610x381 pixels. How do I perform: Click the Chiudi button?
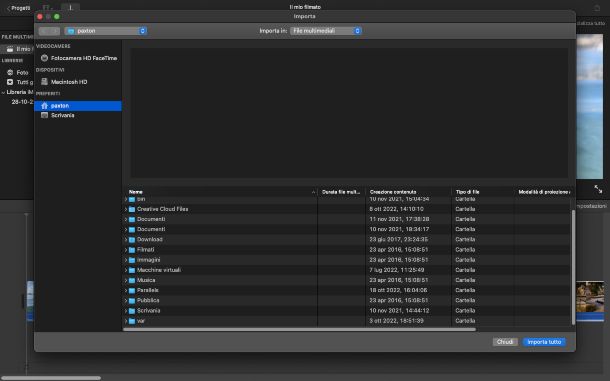(x=505, y=342)
